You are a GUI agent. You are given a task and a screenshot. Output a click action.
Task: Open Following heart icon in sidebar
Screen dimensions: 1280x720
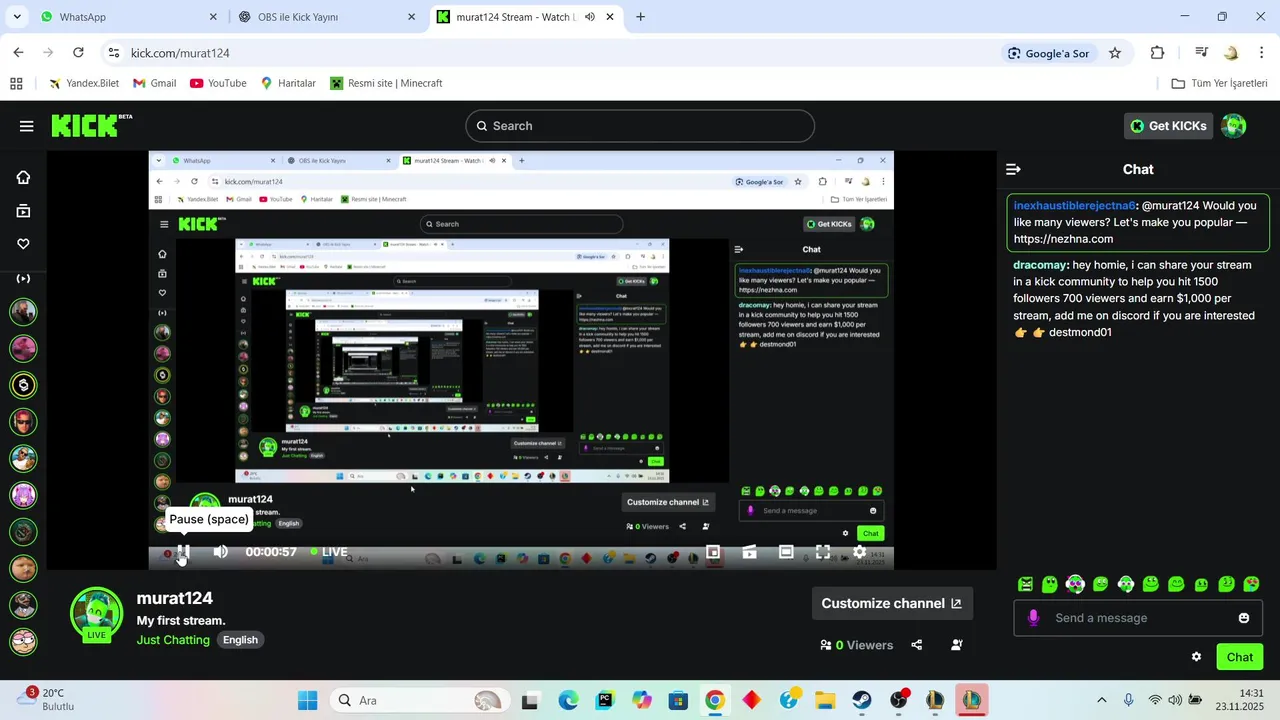(23, 244)
